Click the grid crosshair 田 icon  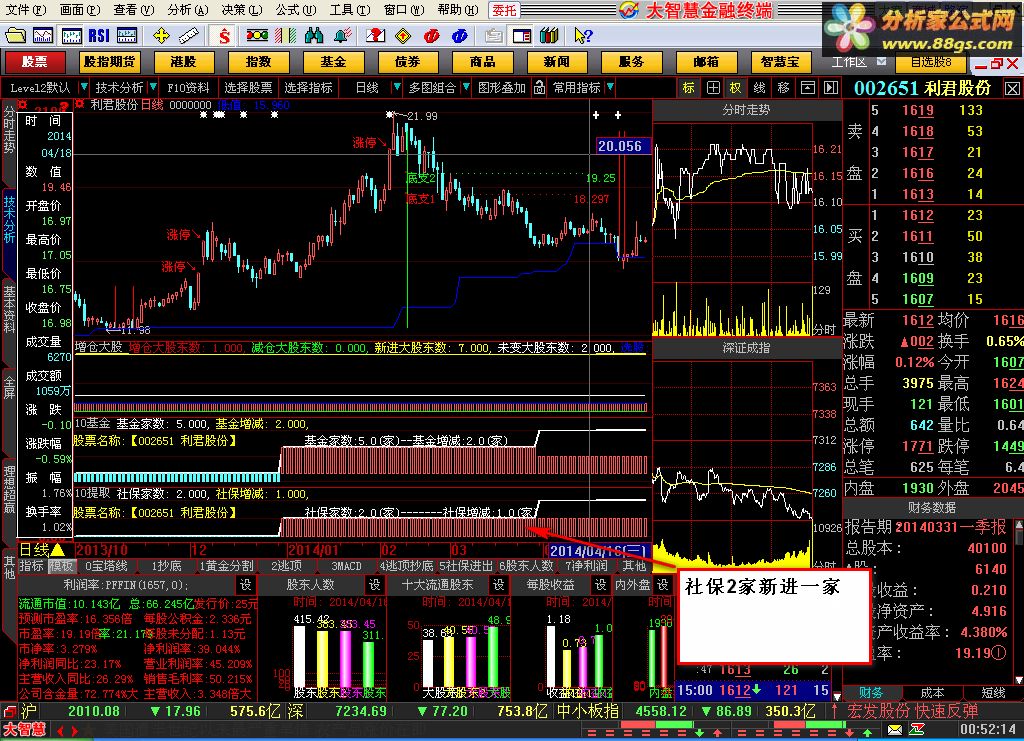(x=713, y=87)
